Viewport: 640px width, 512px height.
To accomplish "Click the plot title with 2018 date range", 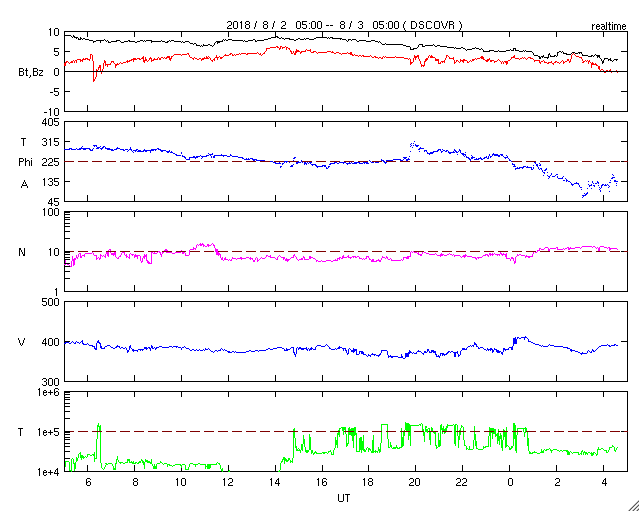I will point(345,25).
